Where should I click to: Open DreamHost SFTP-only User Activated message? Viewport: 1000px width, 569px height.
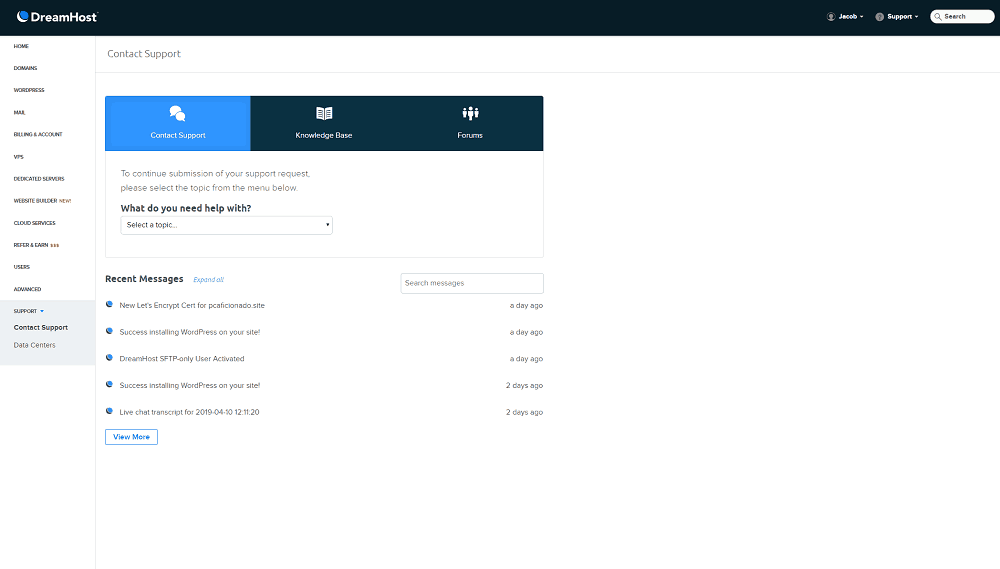[x=182, y=359]
